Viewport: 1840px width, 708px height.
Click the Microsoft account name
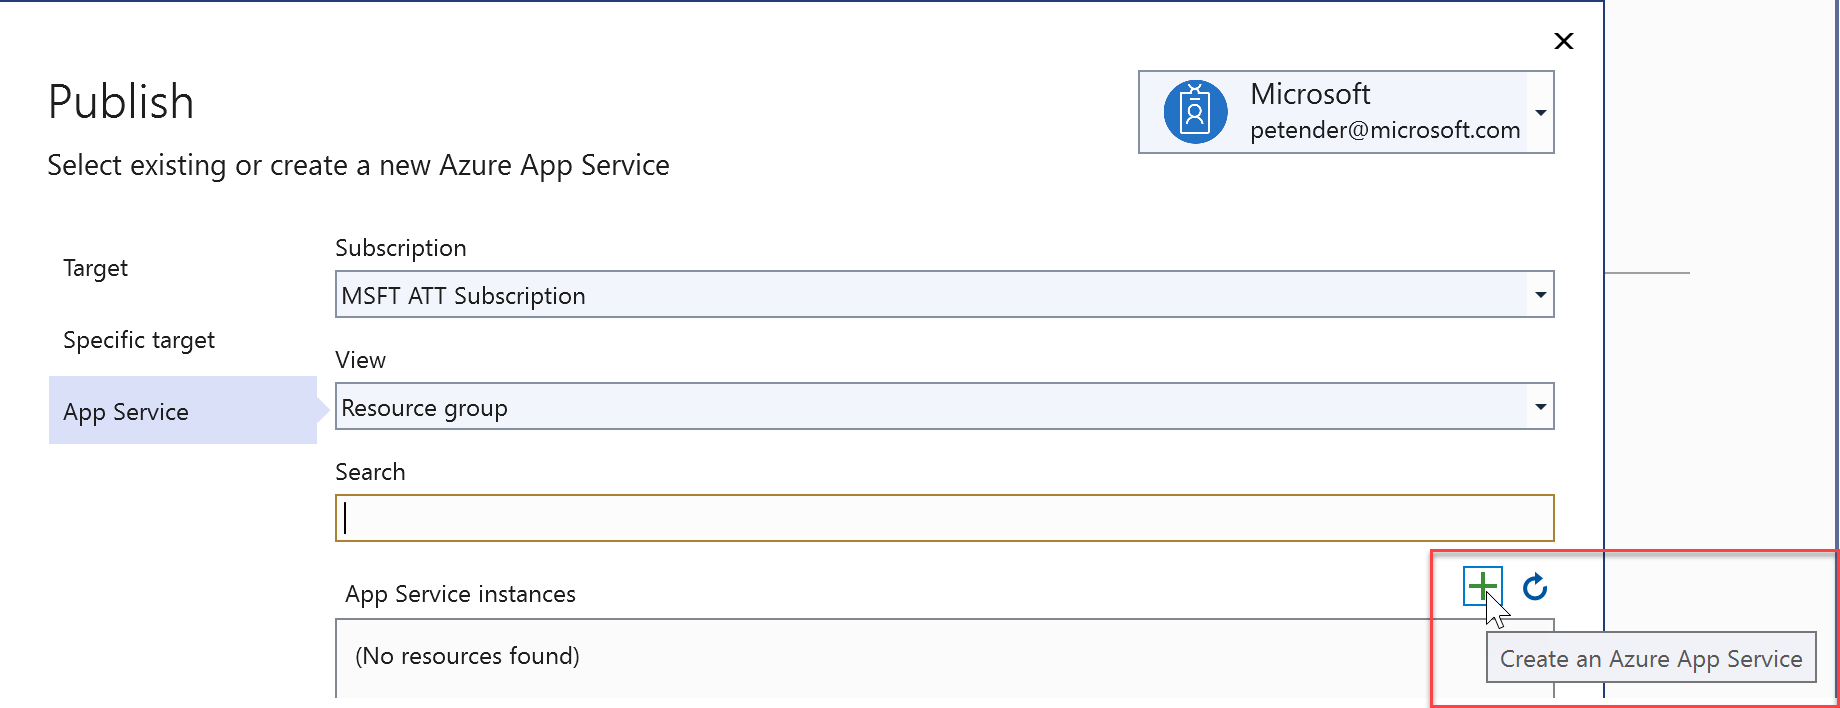point(1310,94)
